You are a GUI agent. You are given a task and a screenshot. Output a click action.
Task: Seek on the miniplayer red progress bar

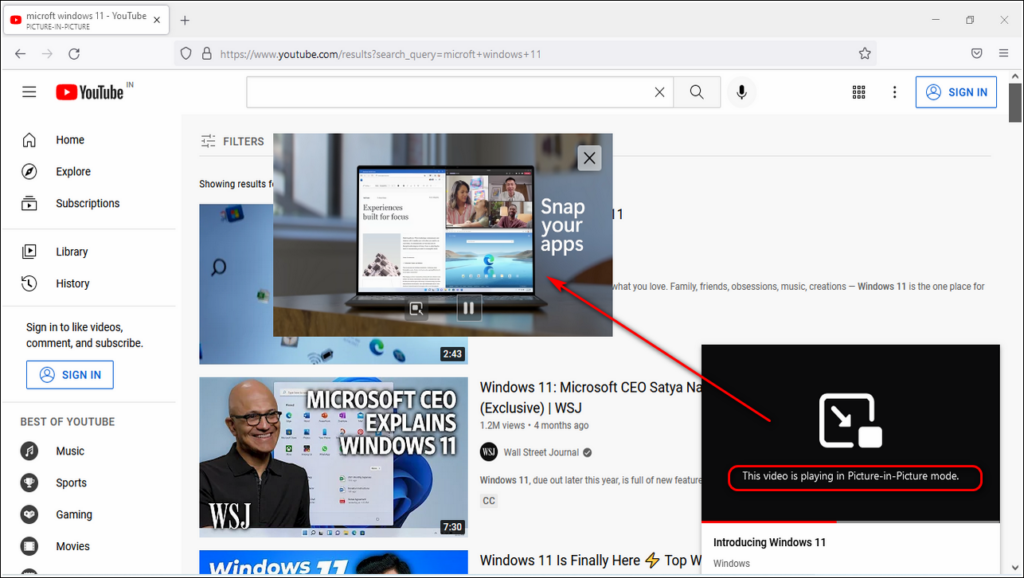pyautogui.click(x=850, y=522)
